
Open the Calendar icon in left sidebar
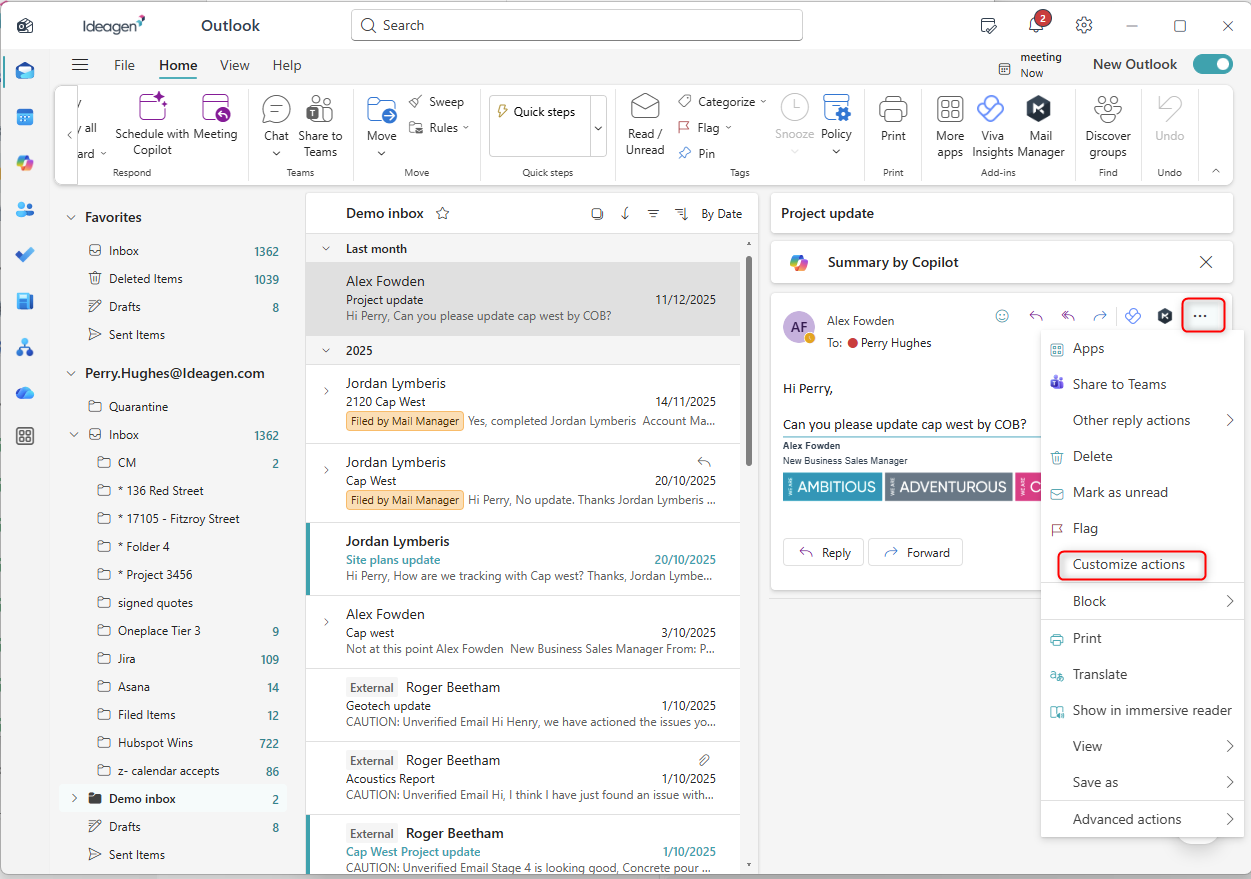coord(25,117)
